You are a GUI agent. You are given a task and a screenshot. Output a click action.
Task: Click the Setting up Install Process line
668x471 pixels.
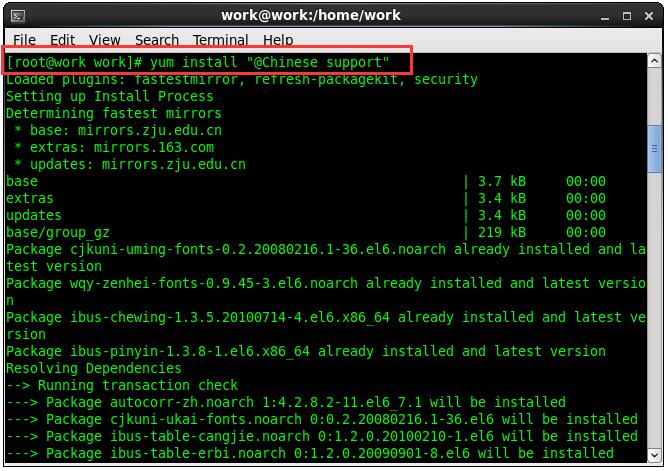[109, 97]
